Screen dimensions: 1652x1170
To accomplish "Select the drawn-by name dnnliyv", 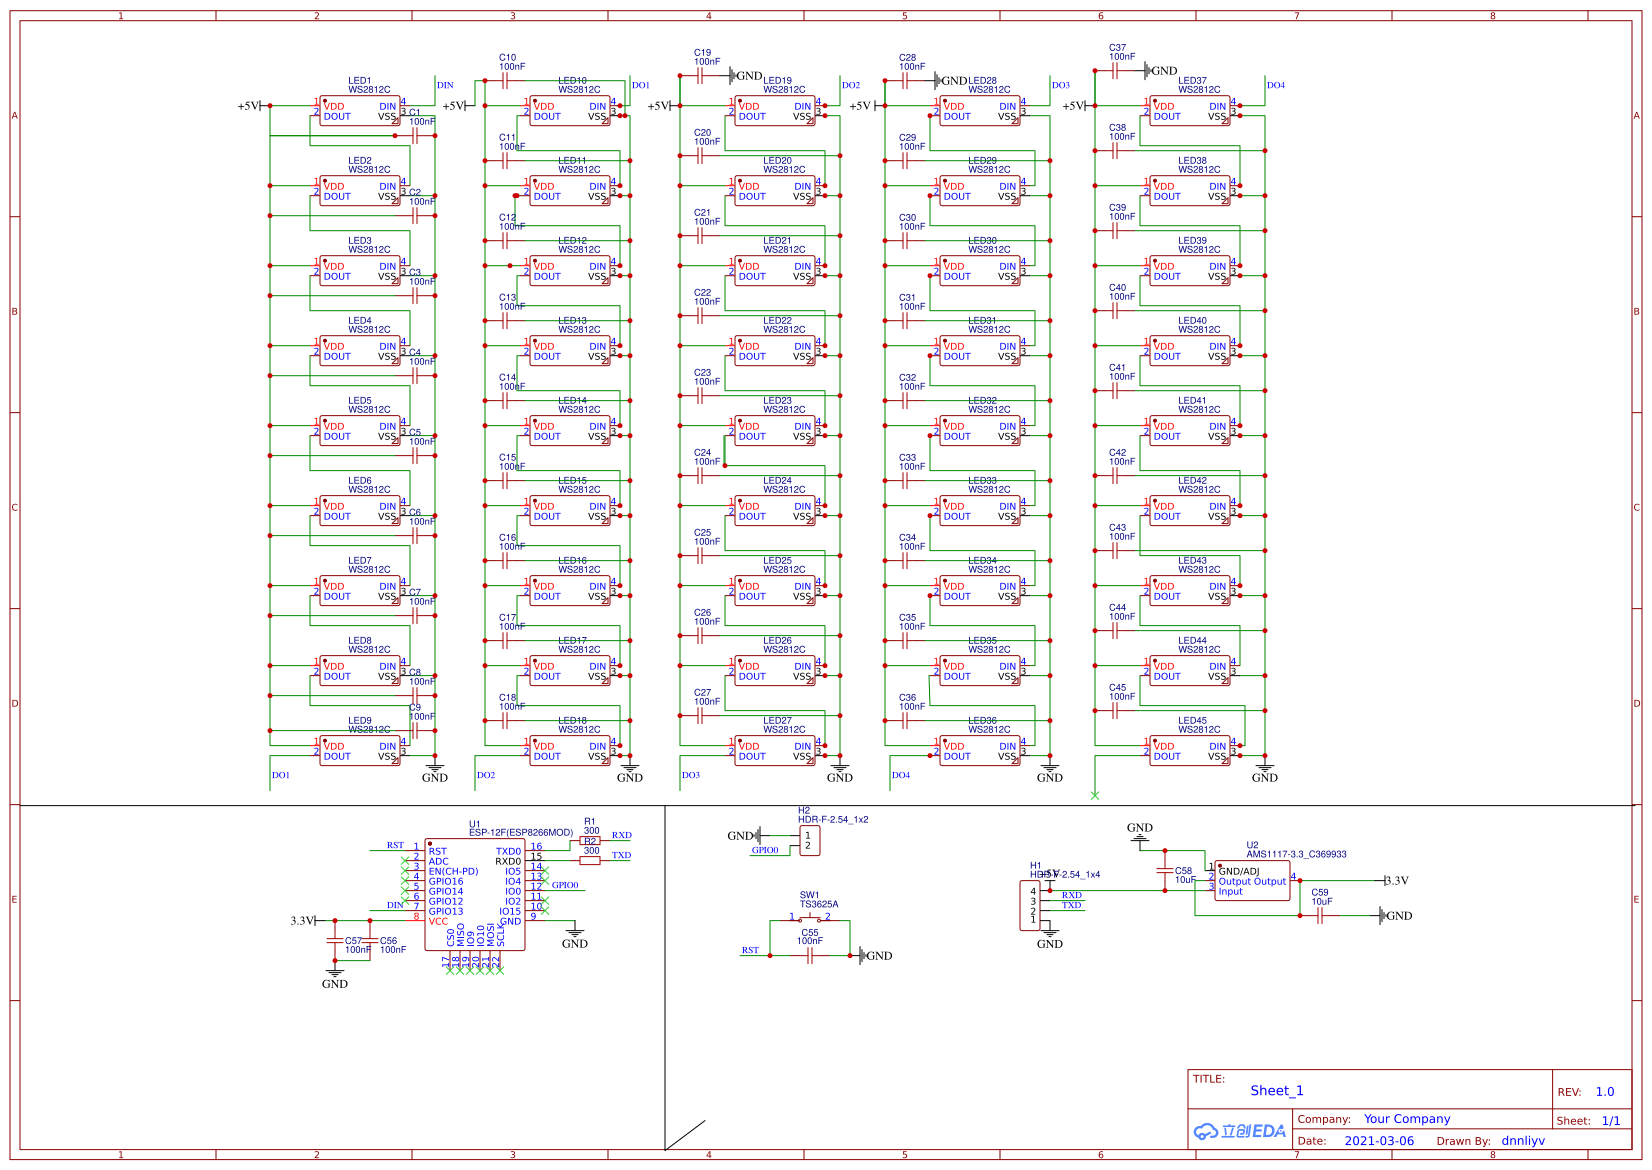I will (1523, 1141).
